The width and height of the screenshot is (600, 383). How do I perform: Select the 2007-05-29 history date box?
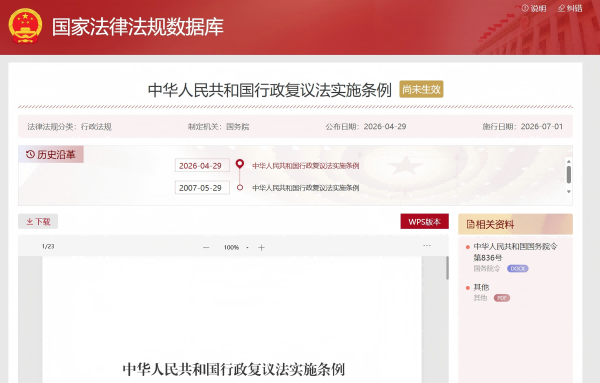coord(202,188)
